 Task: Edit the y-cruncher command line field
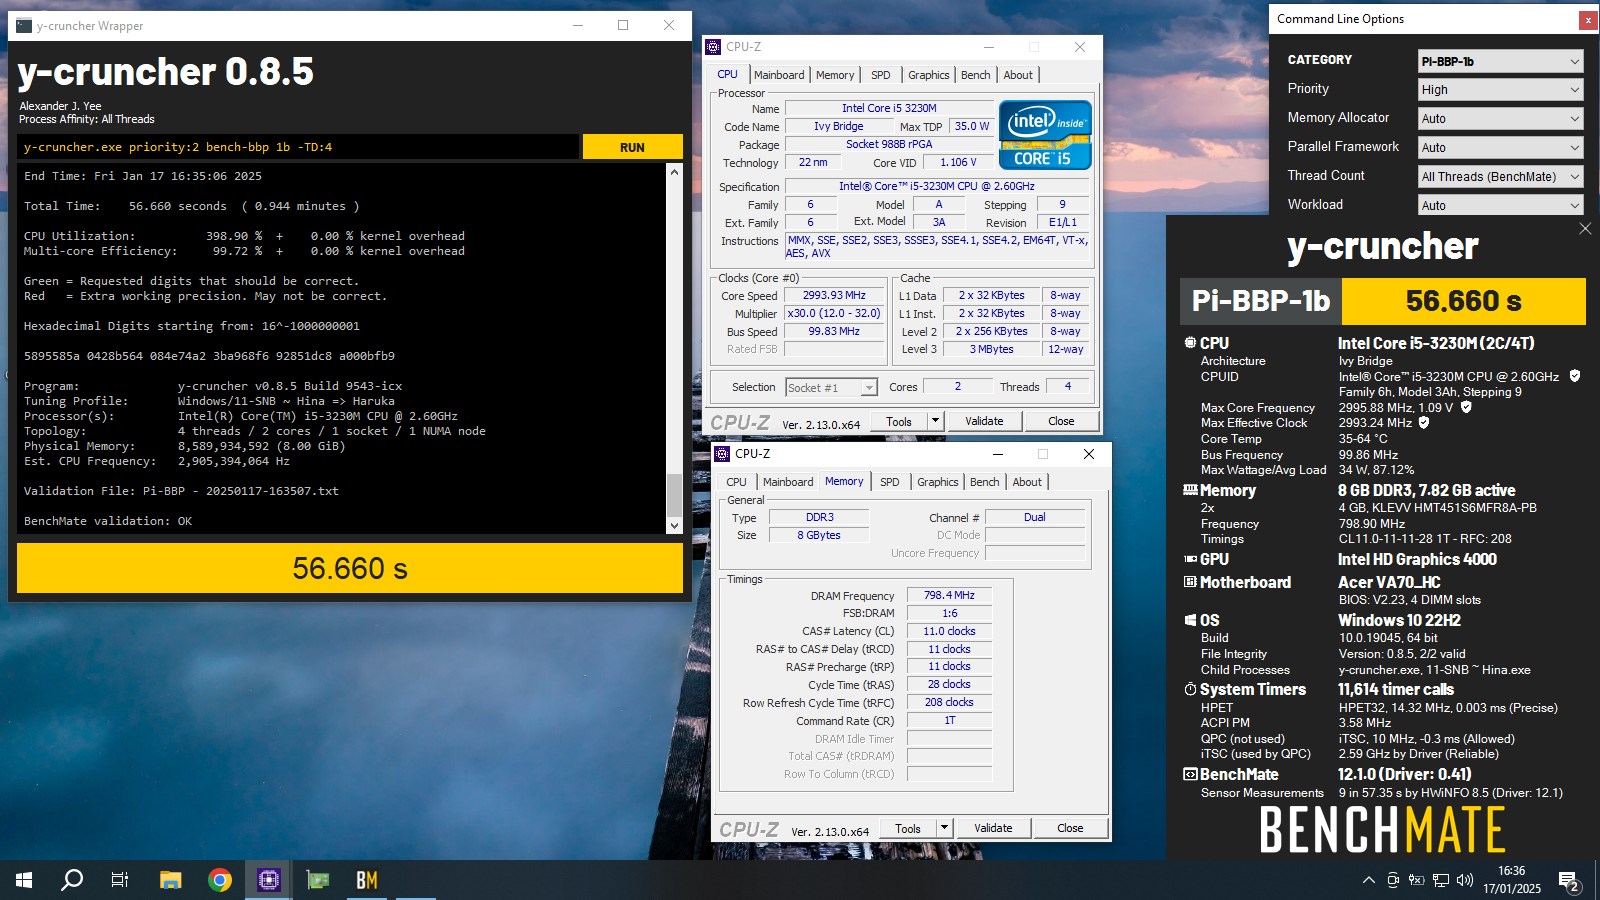click(298, 147)
